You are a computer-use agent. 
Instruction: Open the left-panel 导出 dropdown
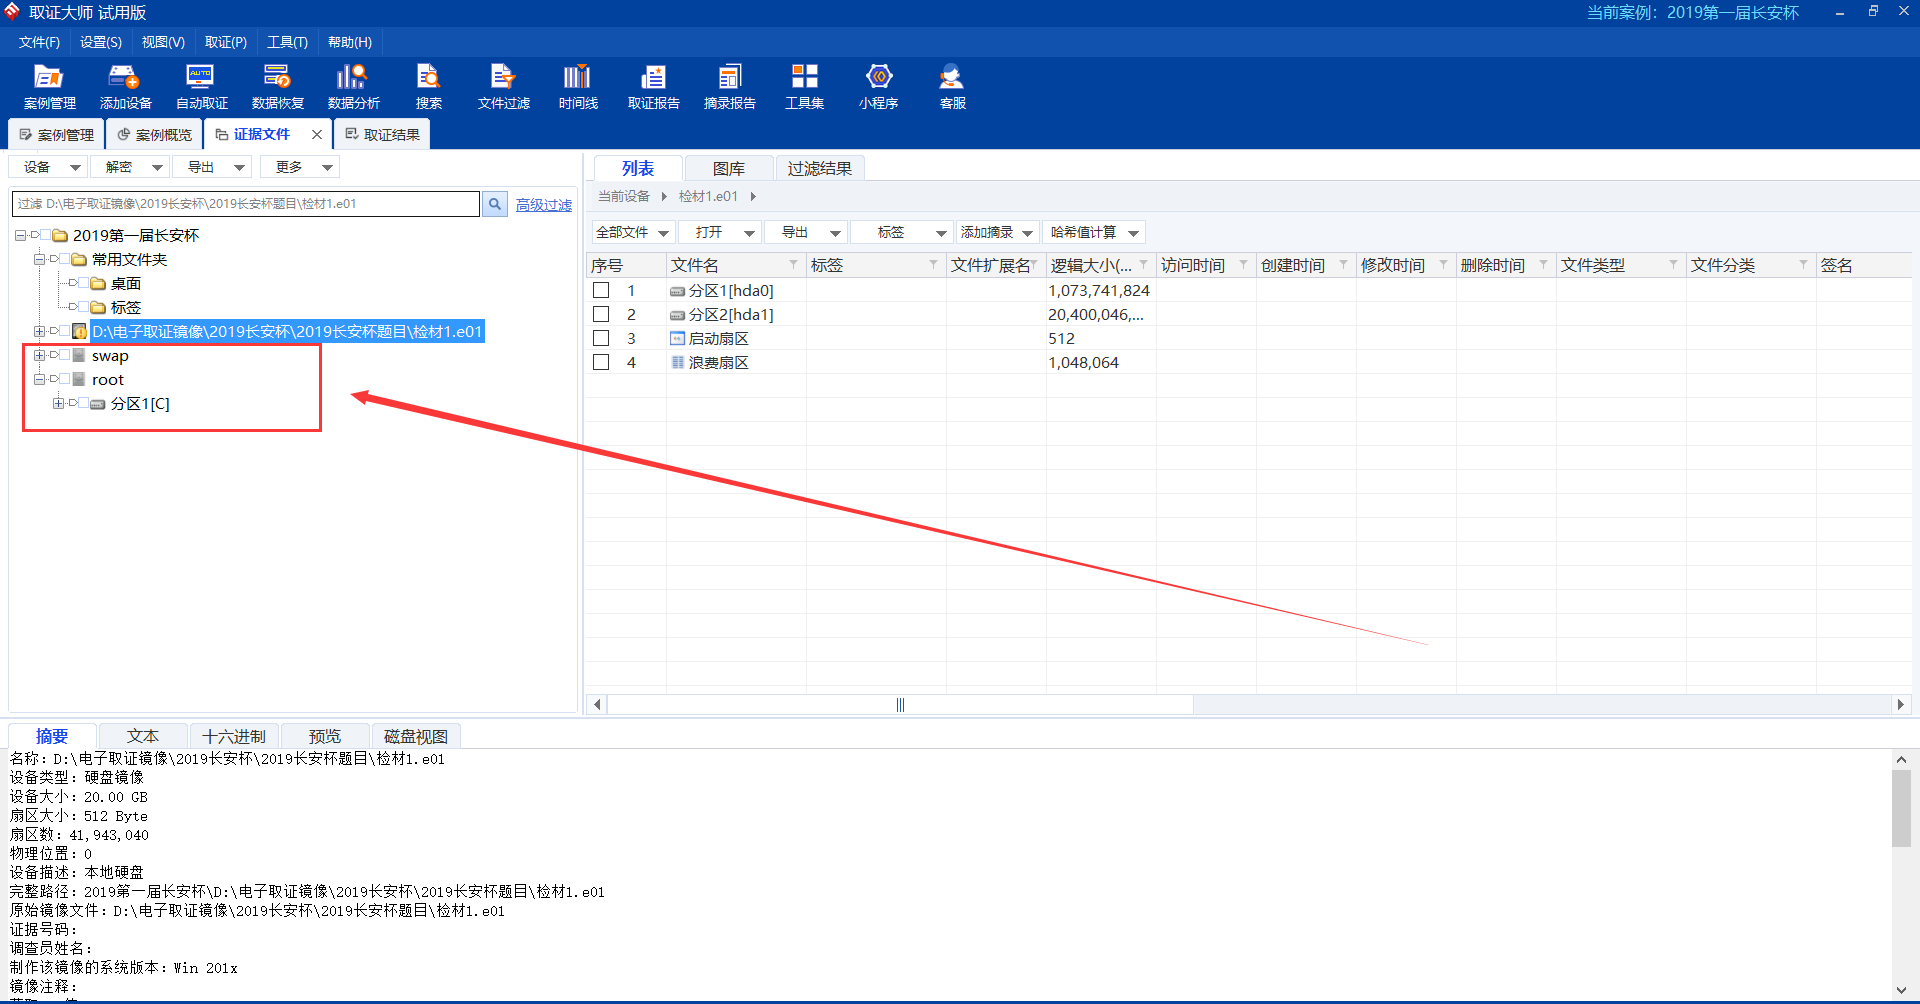coord(212,167)
